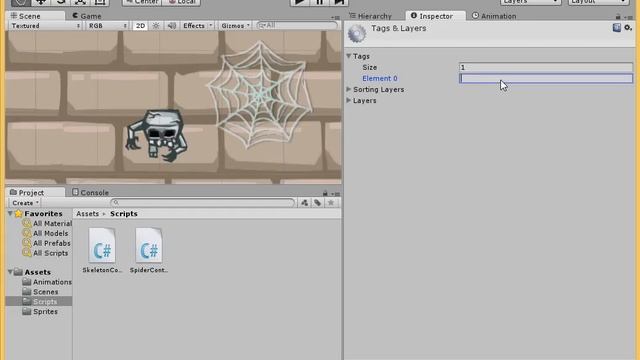The image size is (640, 360).
Task: Select the All Materials saved search
Action: [x=47, y=223]
